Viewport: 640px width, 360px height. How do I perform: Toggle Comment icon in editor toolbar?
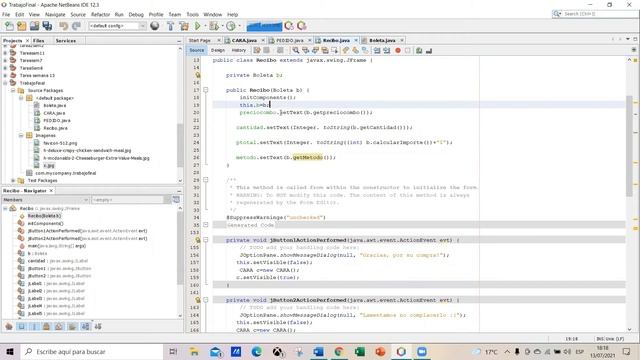419,51
